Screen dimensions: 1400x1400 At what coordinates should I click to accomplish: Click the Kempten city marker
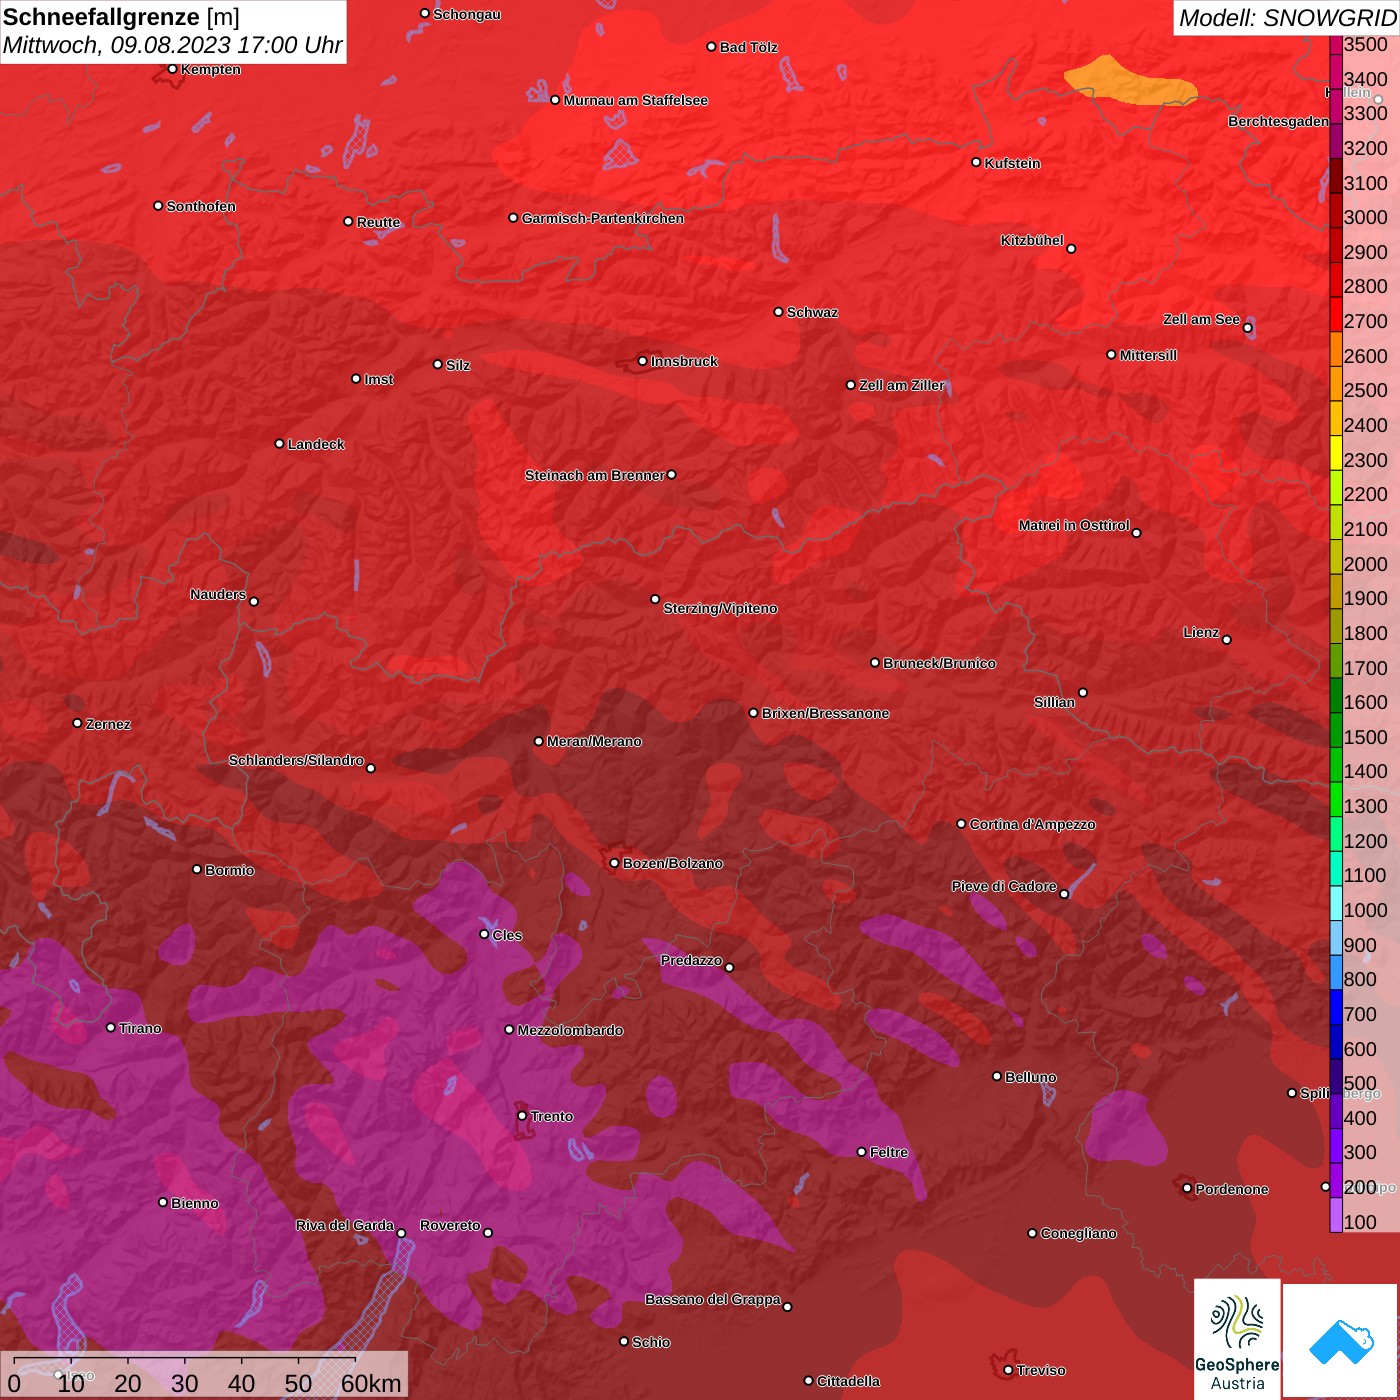172,69
